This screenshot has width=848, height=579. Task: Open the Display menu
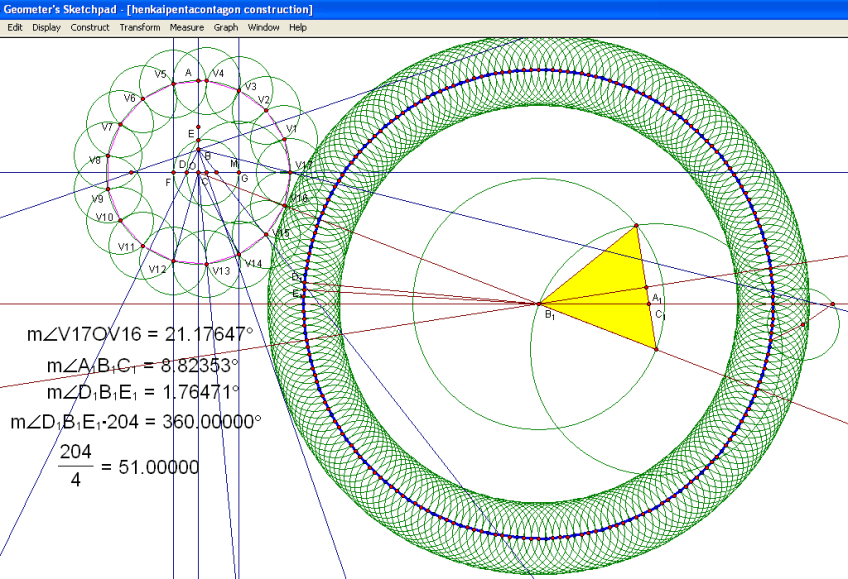pos(46,27)
